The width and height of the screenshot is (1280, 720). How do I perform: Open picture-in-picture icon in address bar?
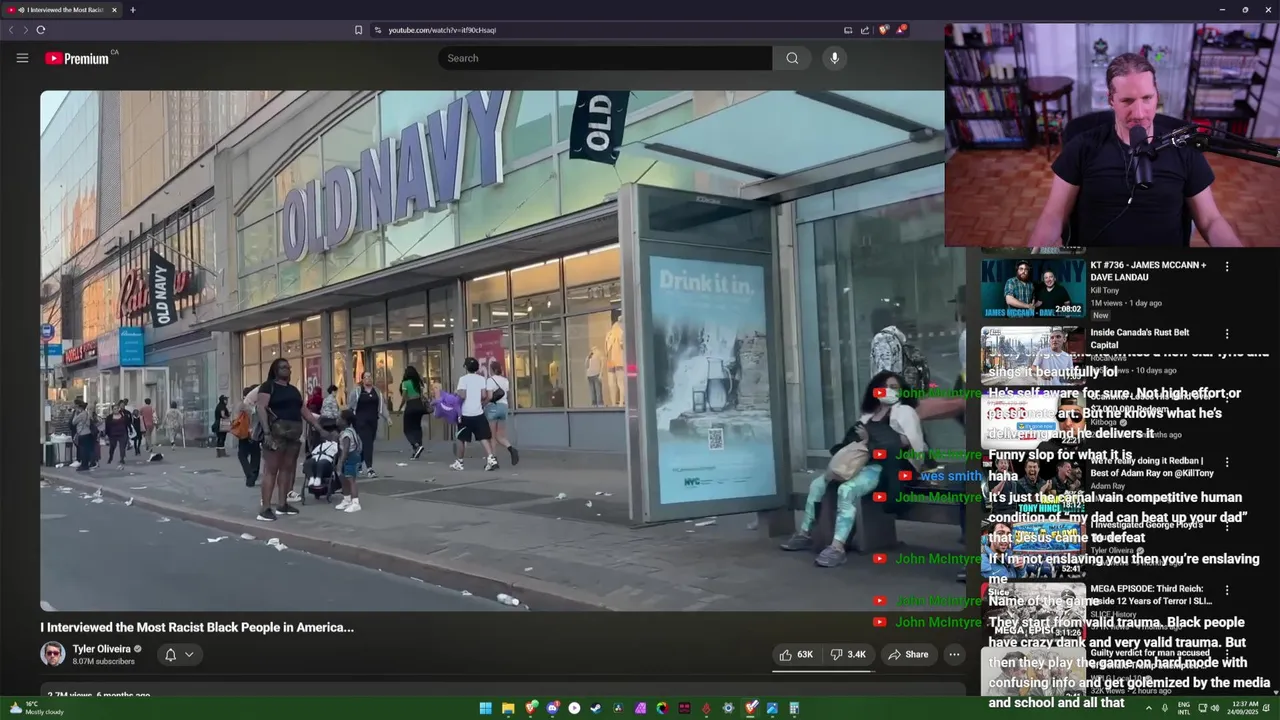pyautogui.click(x=848, y=30)
